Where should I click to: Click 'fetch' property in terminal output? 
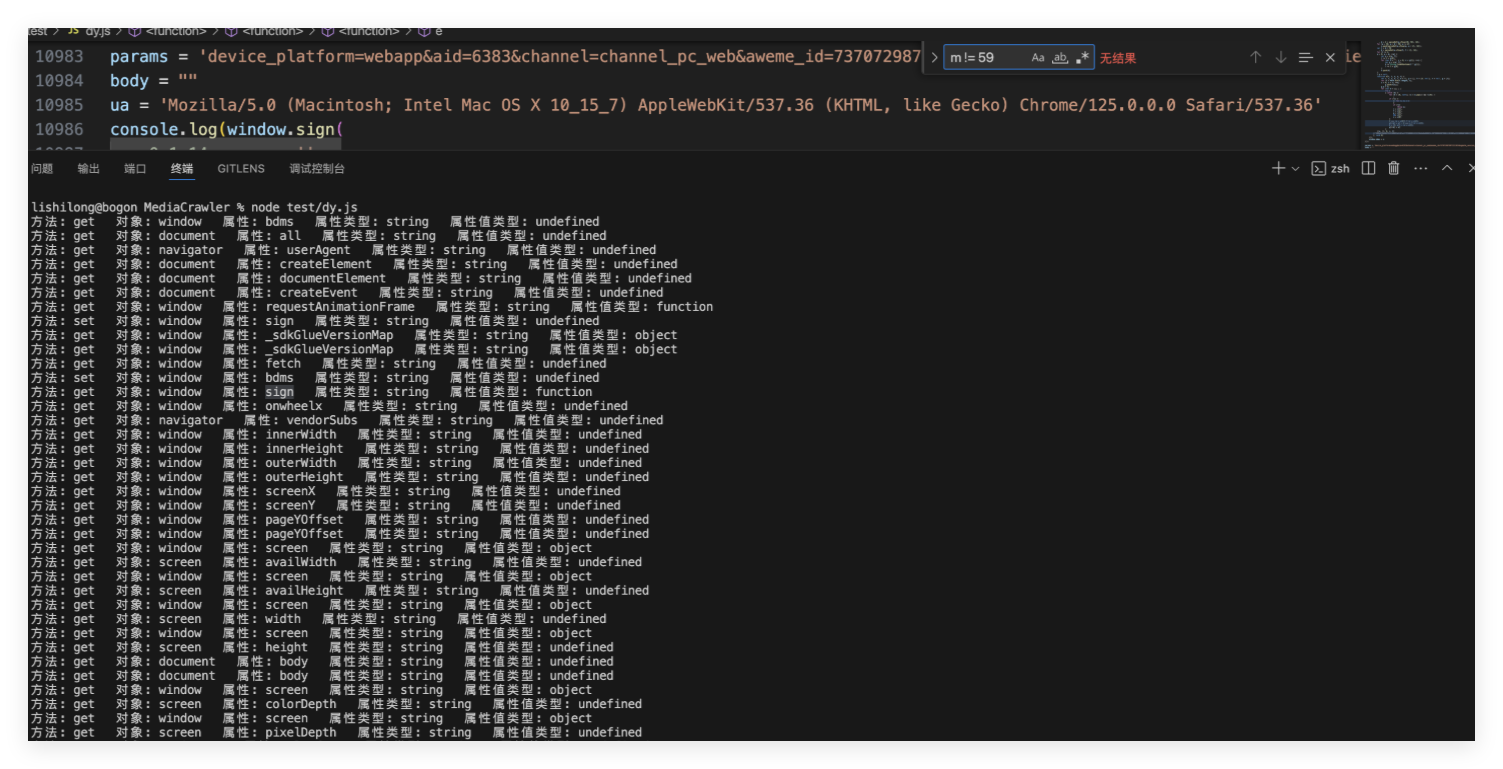click(x=283, y=364)
